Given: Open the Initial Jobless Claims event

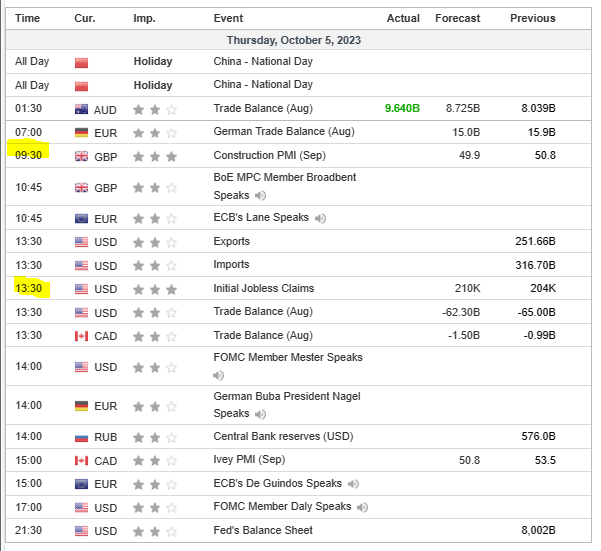Looking at the screenshot, I should 264,288.
